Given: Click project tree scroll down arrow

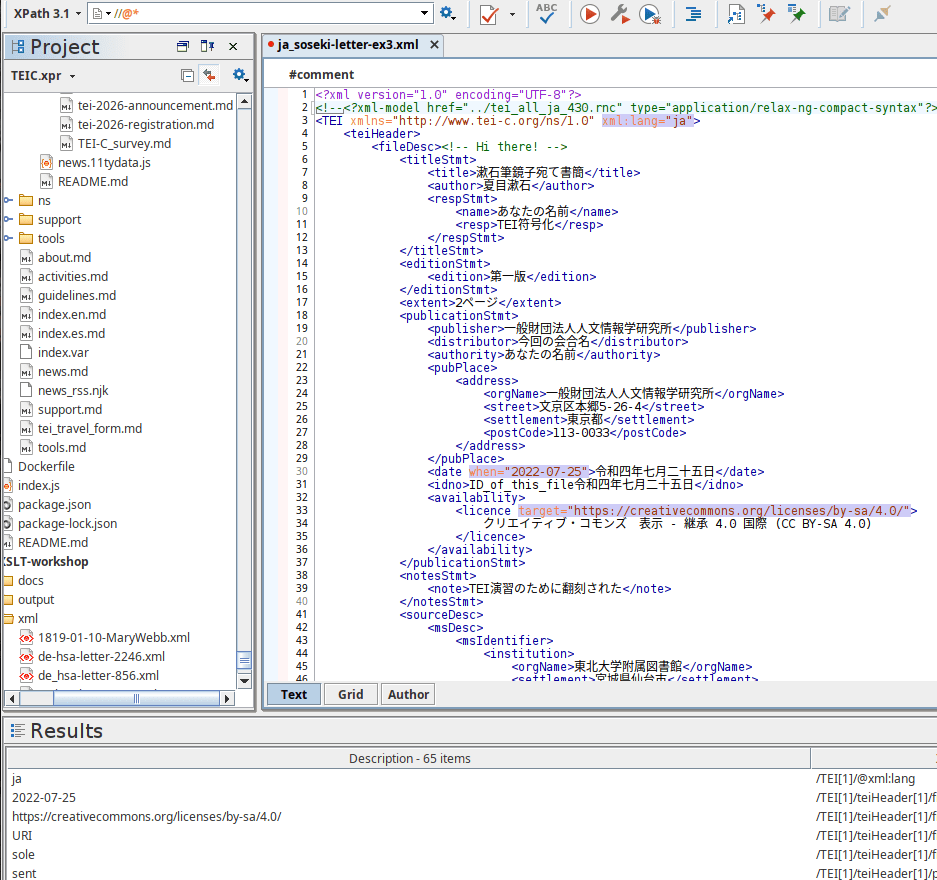Looking at the screenshot, I should 244,680.
